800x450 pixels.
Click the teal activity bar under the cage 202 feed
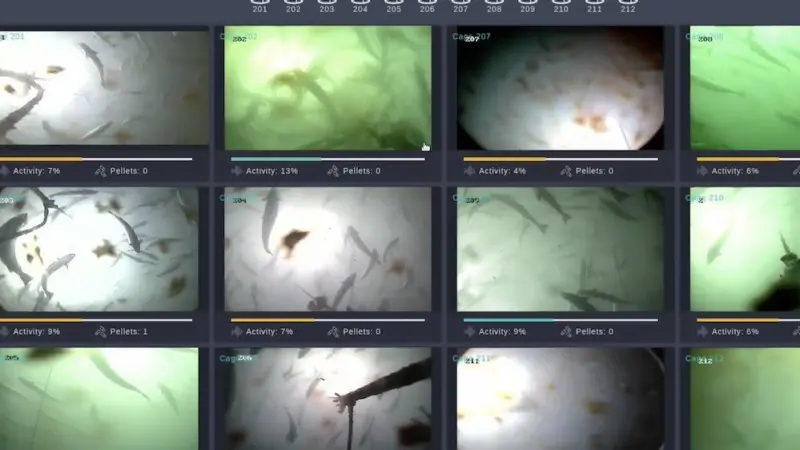point(328,159)
